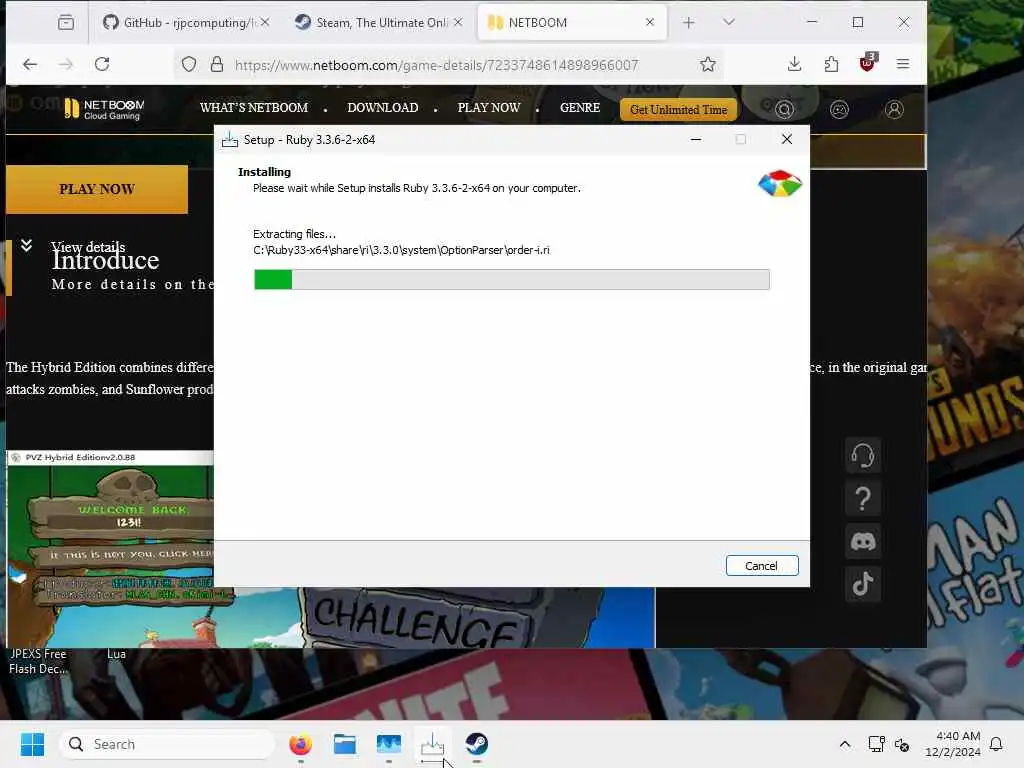Open the DOWNLOAD nav item
1024x768 pixels.
coord(383,108)
